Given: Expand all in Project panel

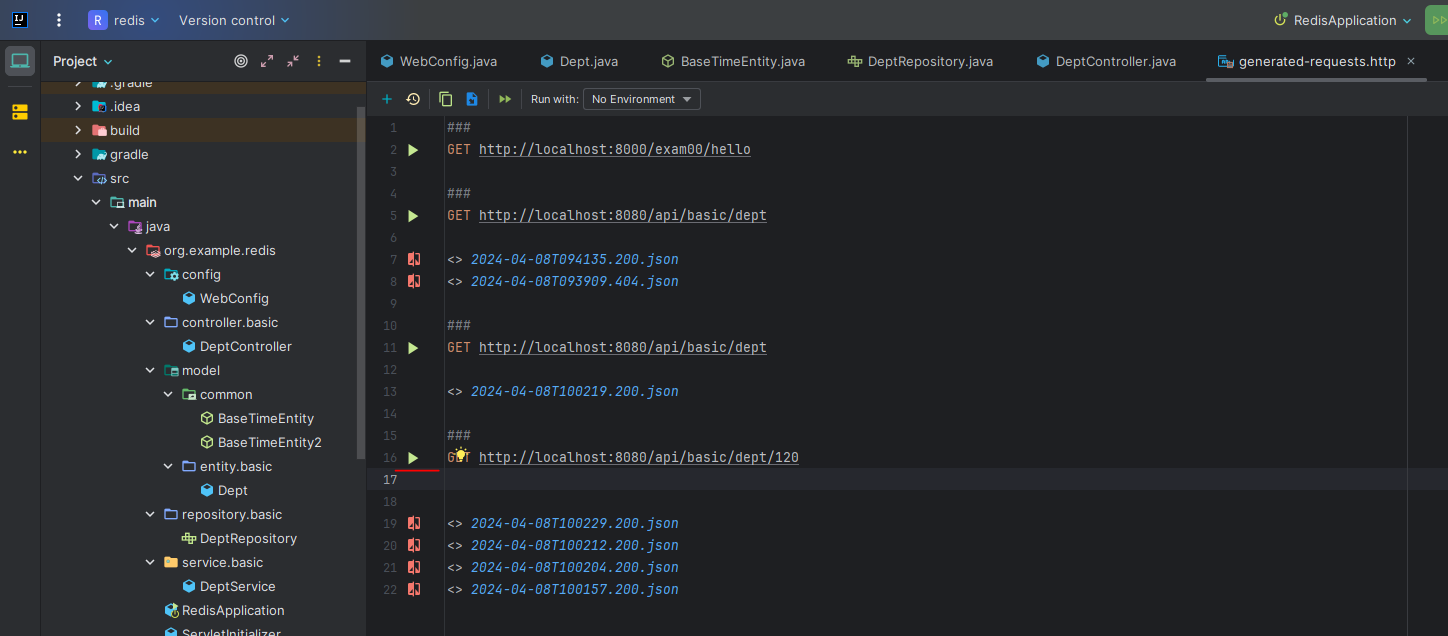Looking at the screenshot, I should pyautogui.click(x=267, y=61).
